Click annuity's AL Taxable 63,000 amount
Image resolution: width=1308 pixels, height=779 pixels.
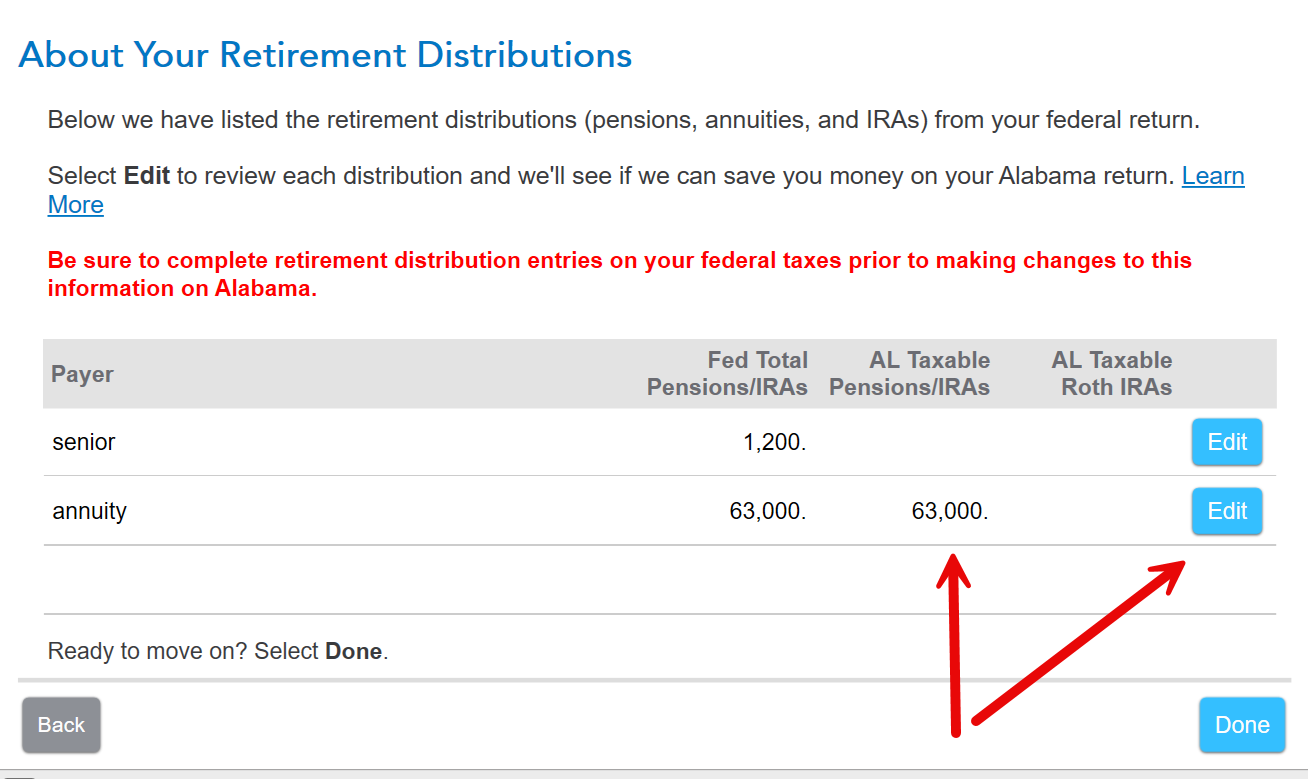tap(949, 511)
